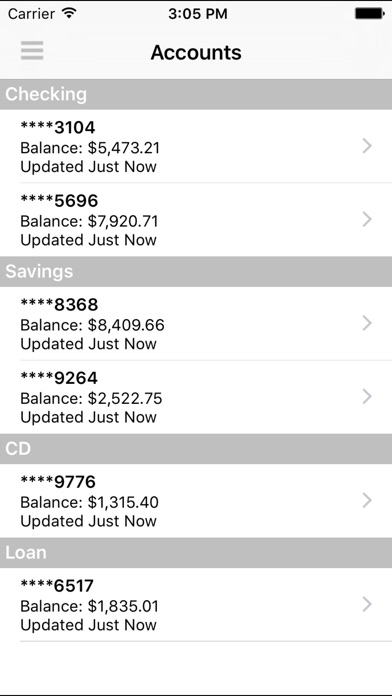Screen dimensions: 392x696
Task: Tap the chevron for CD account ****9776
Action: (x=367, y=501)
